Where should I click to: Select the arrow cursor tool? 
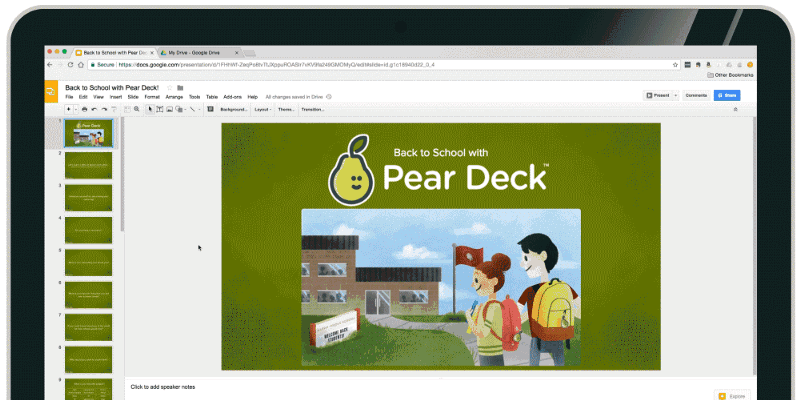150,109
